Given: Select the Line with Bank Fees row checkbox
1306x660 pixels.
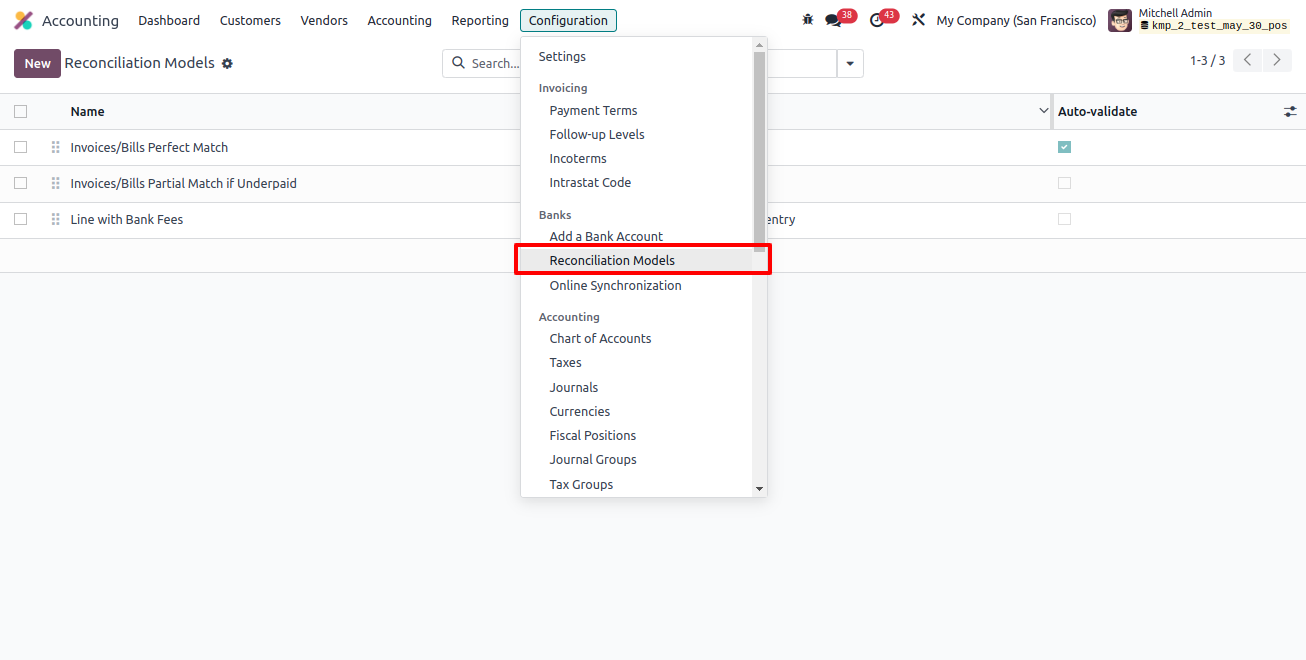Looking at the screenshot, I should click(x=20, y=219).
